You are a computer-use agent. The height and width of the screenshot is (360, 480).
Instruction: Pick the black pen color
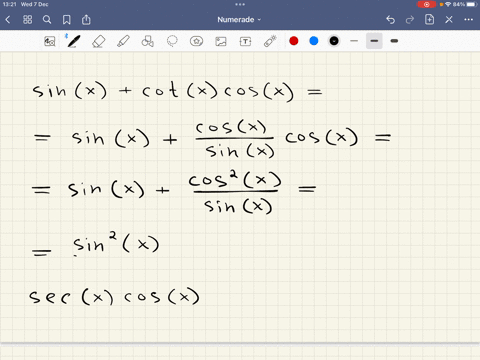(334, 41)
